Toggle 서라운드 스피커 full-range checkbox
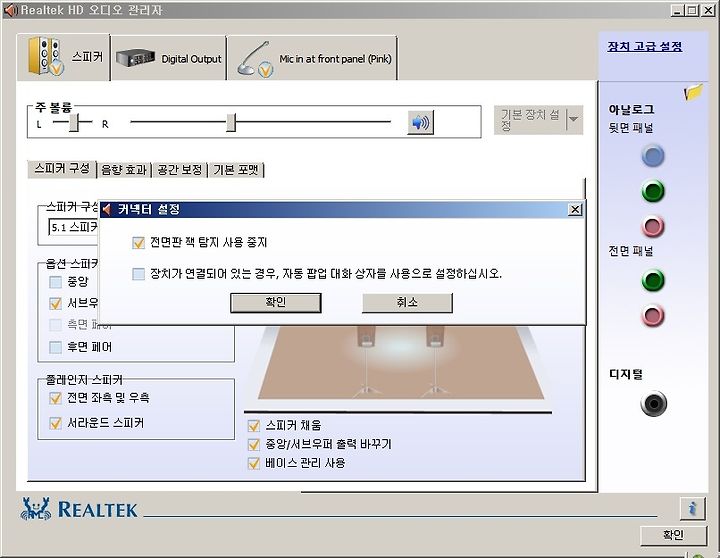The height and width of the screenshot is (558, 720). click(55, 423)
